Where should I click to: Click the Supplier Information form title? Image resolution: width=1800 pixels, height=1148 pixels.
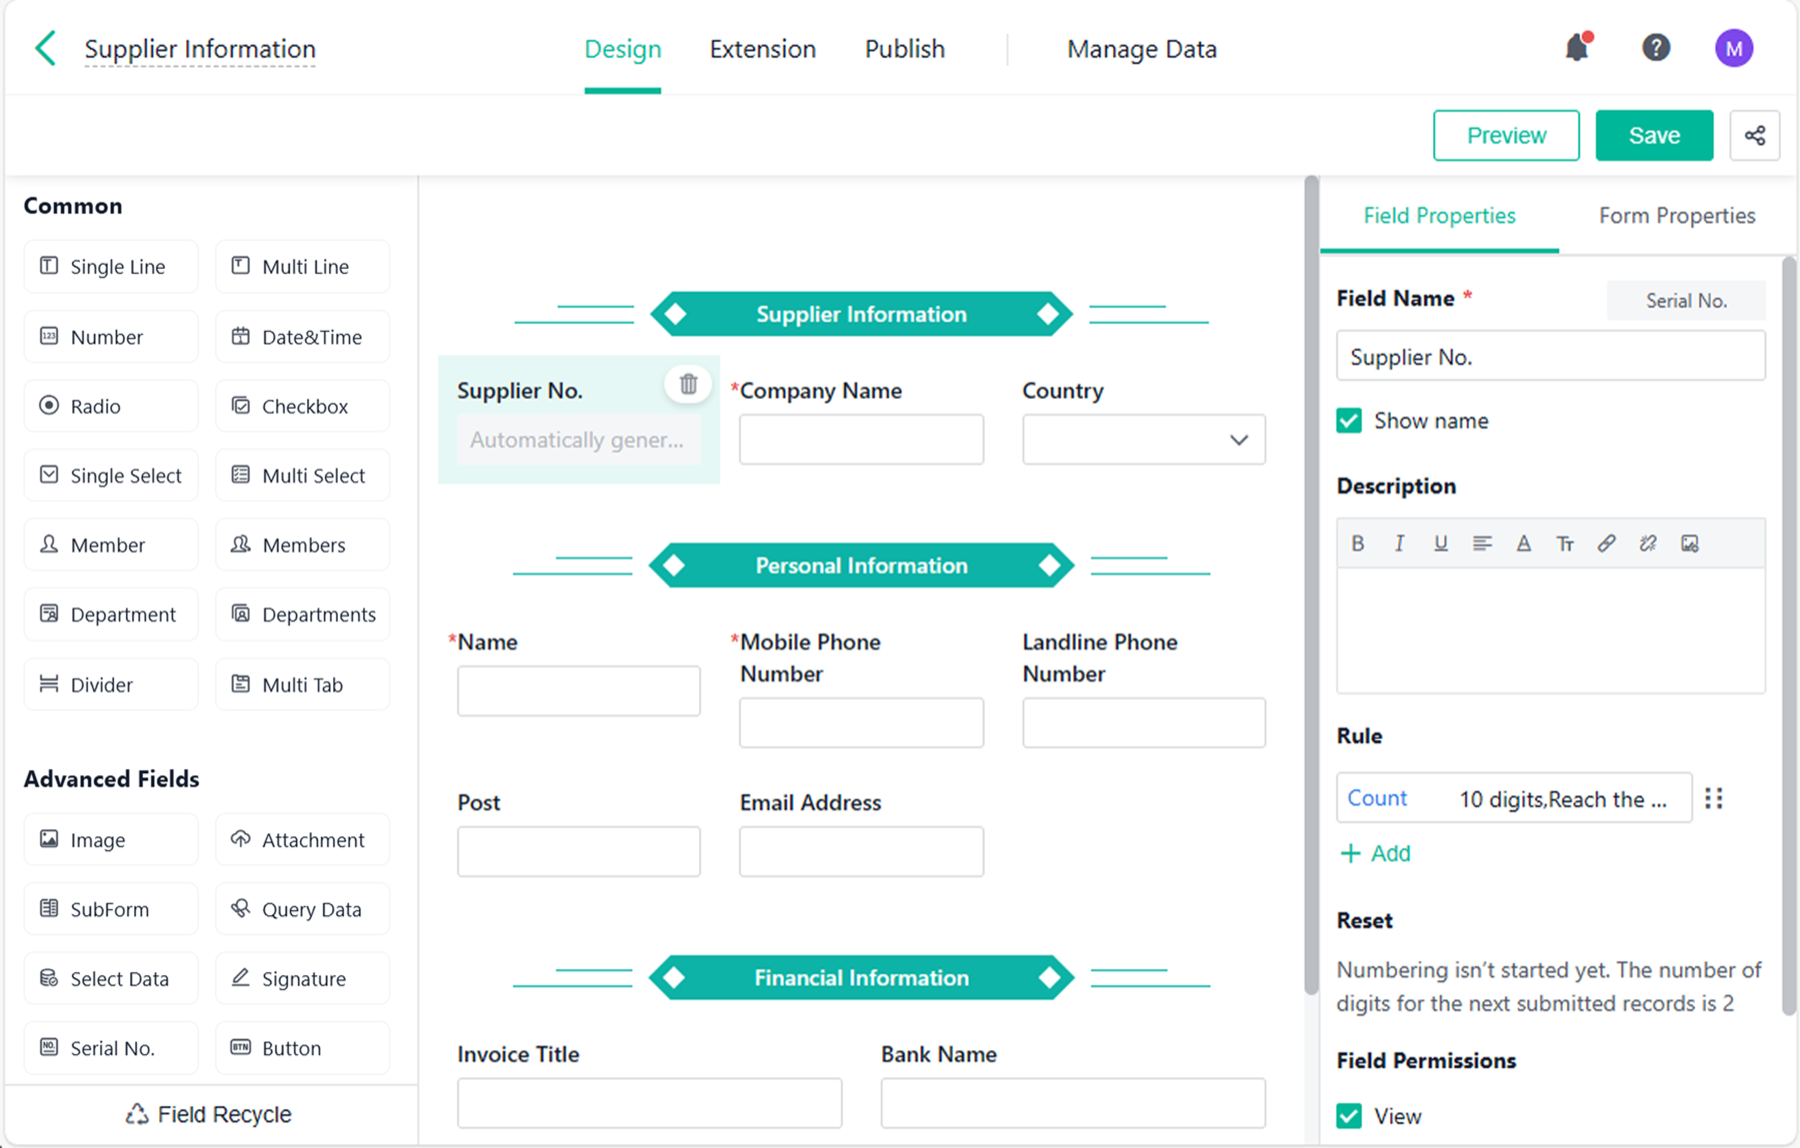[200, 49]
